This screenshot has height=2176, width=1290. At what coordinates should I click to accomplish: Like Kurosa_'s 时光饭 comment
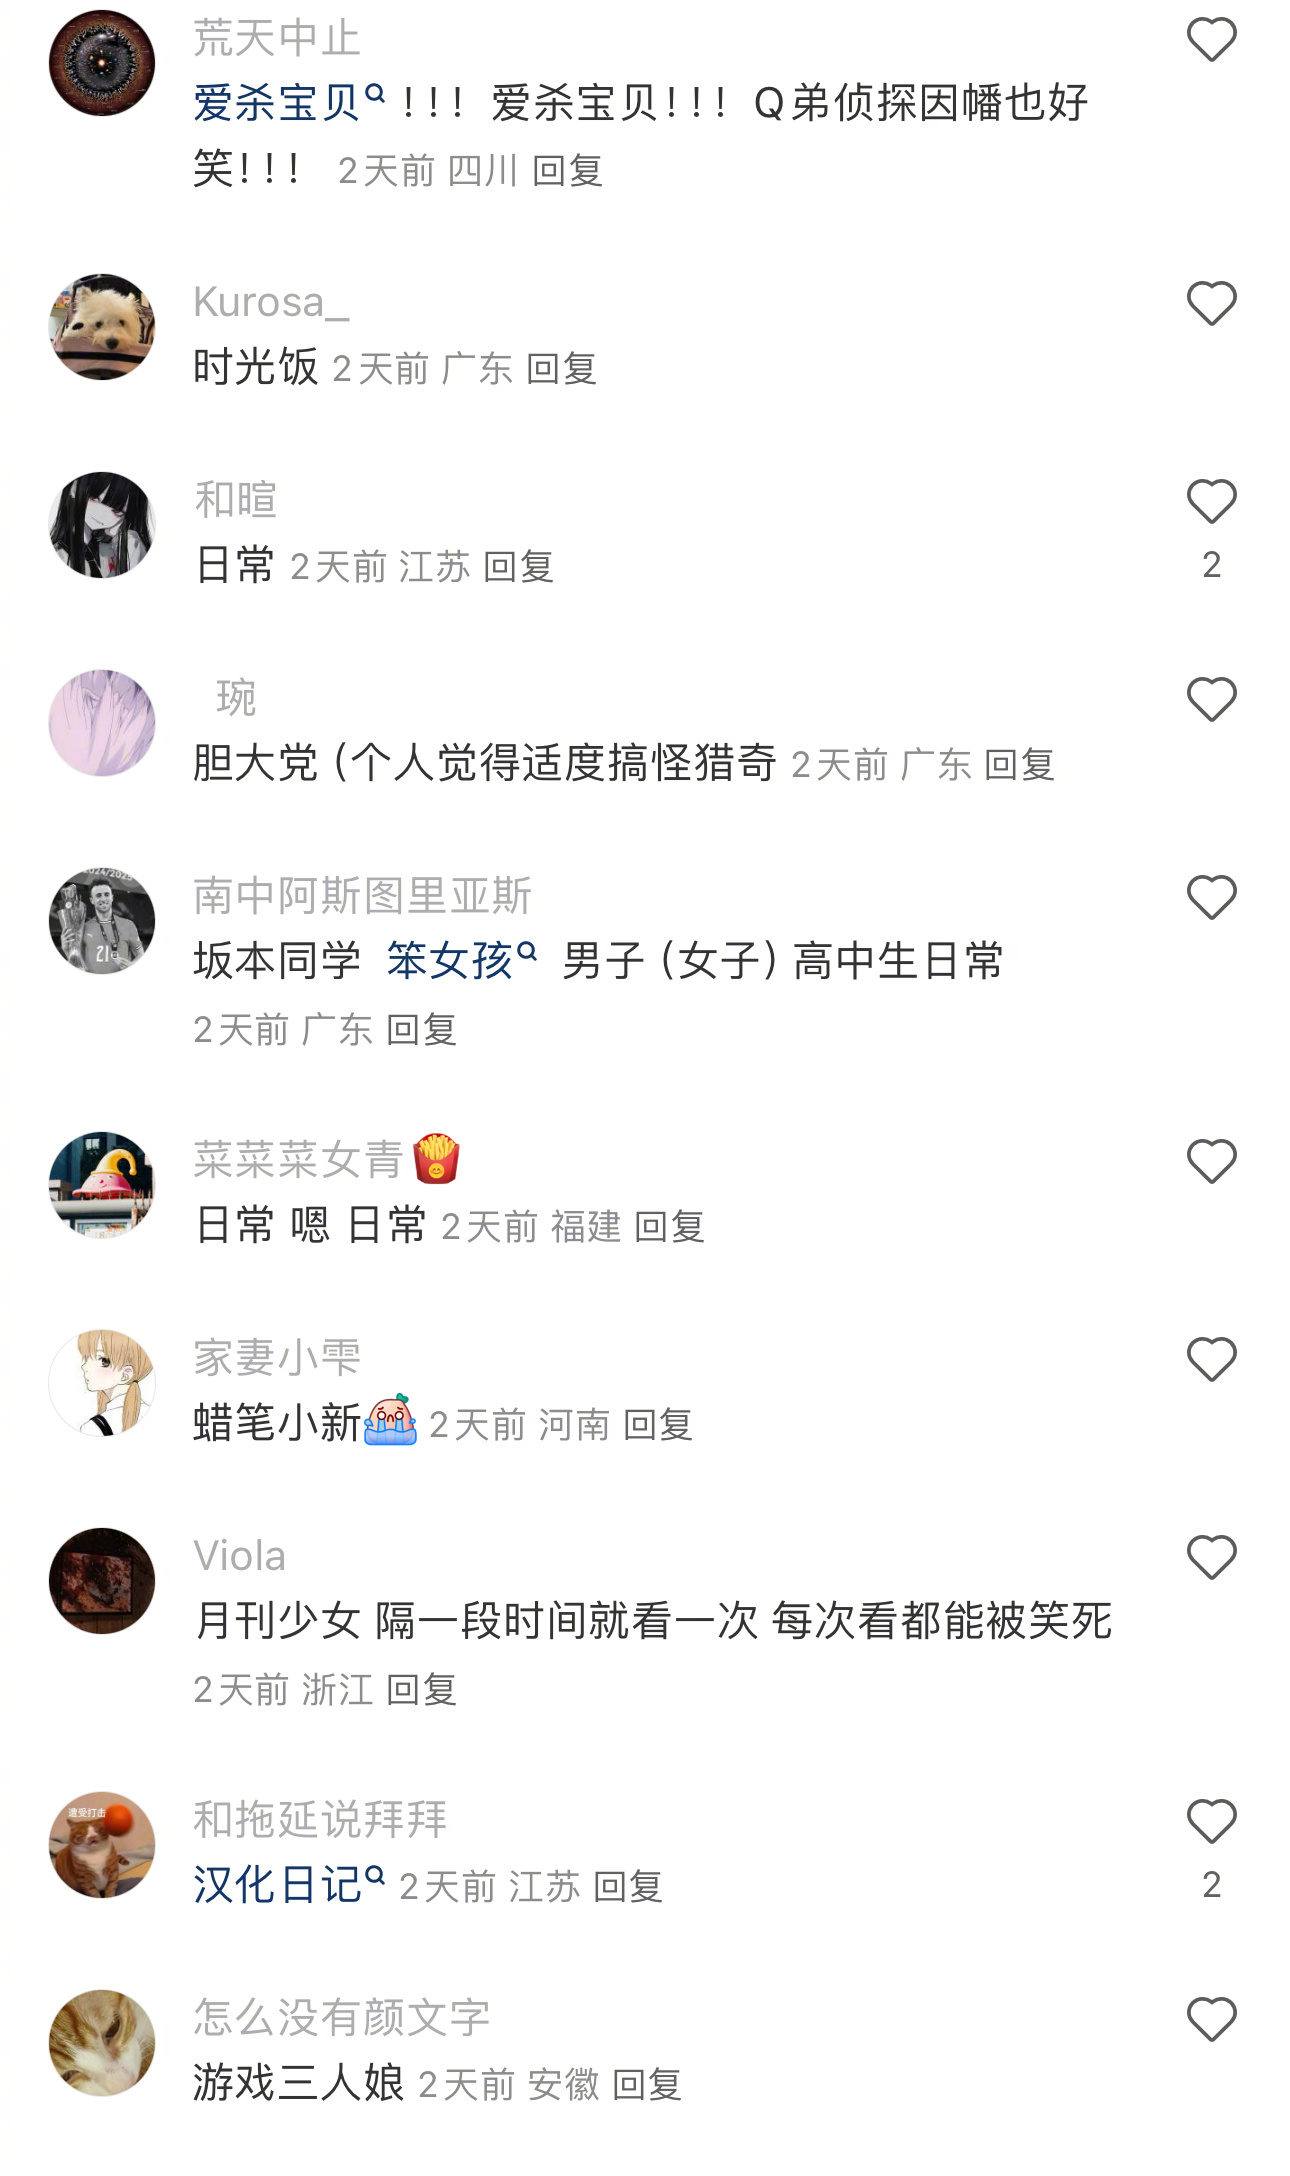click(1211, 303)
